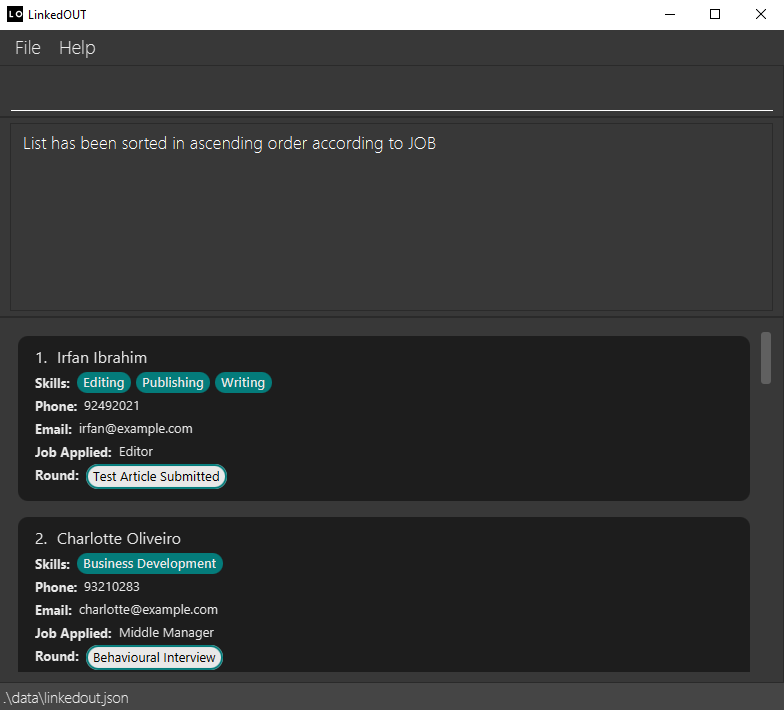Select the Irfan Ibrahim applicant name
This screenshot has height=710, width=784.
(102, 358)
